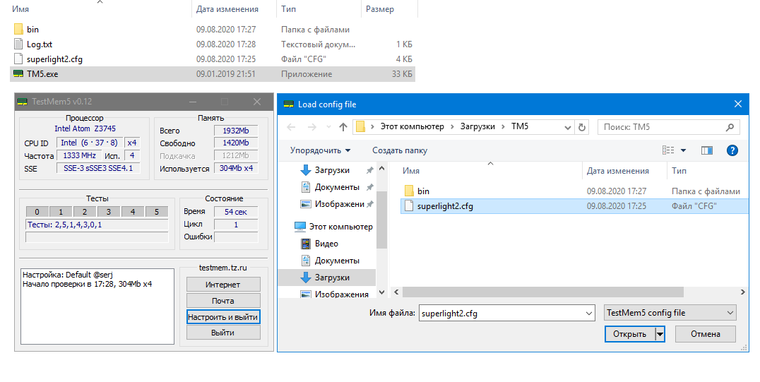Close the Load config file dialog

(x=738, y=104)
